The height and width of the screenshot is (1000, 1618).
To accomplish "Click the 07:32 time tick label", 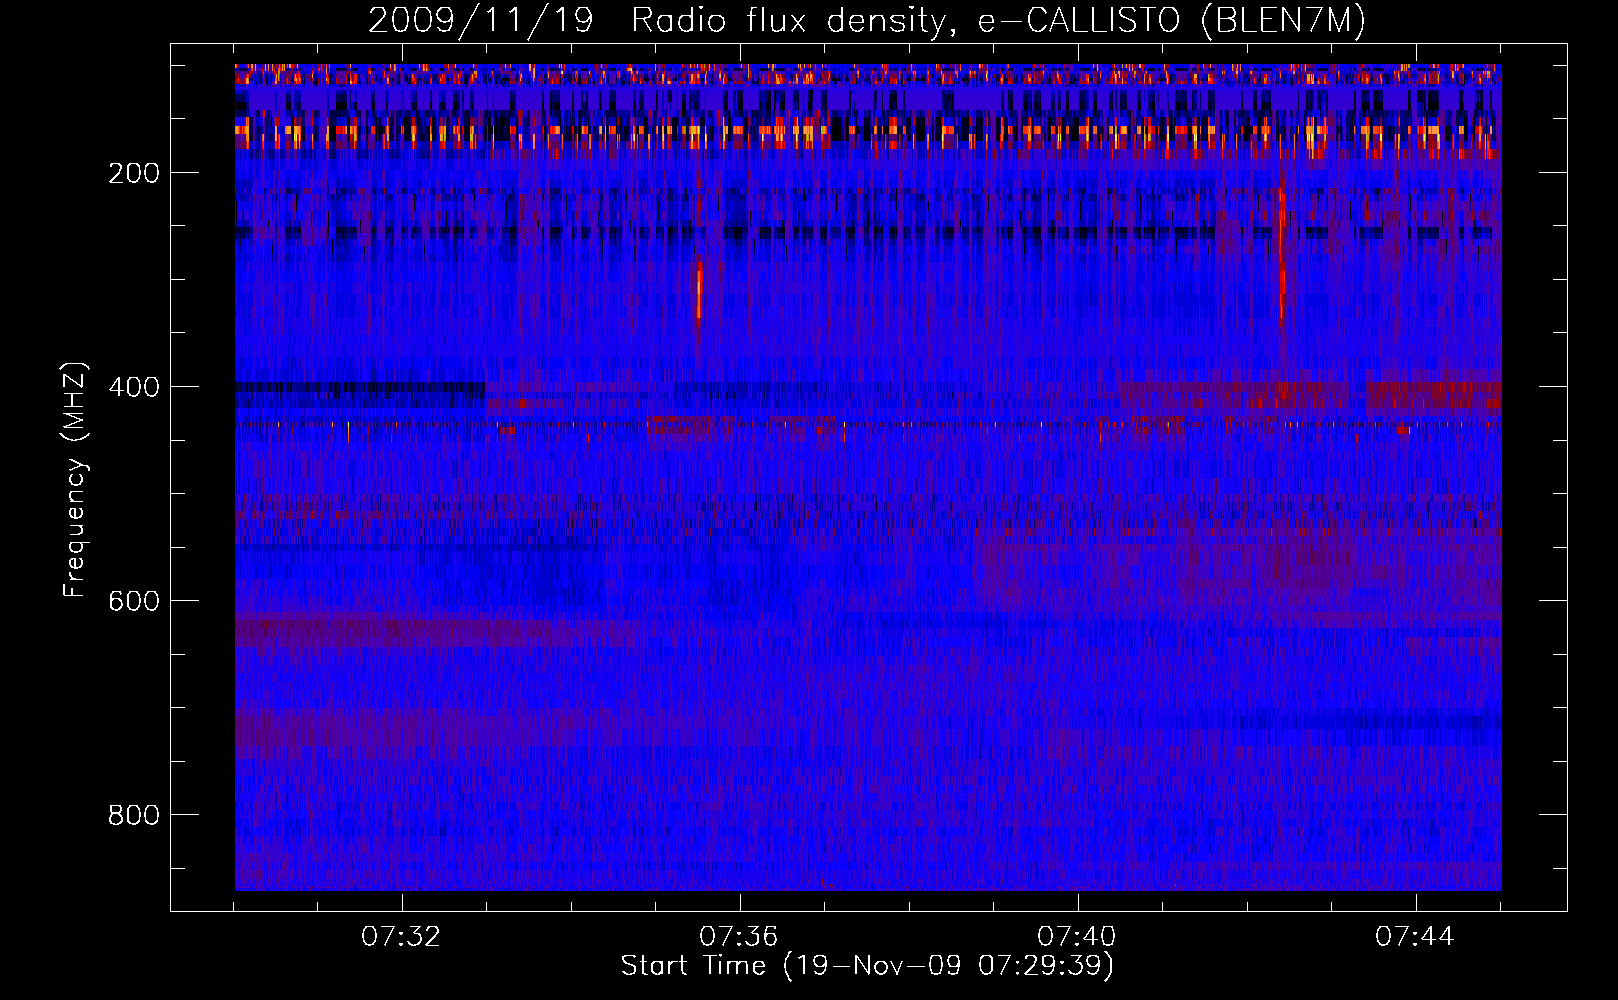I will point(401,937).
